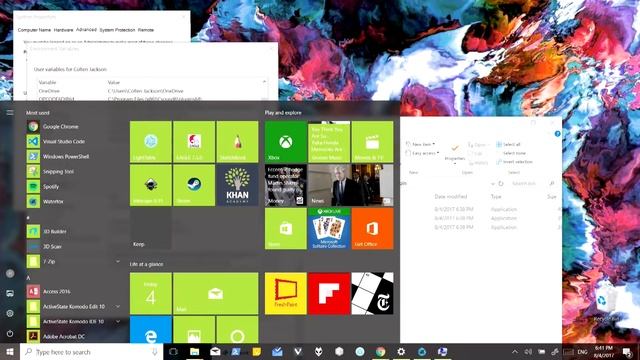640x360 pixels.
Task: Expand the 7-Zip folder chevron
Action: click(118, 261)
